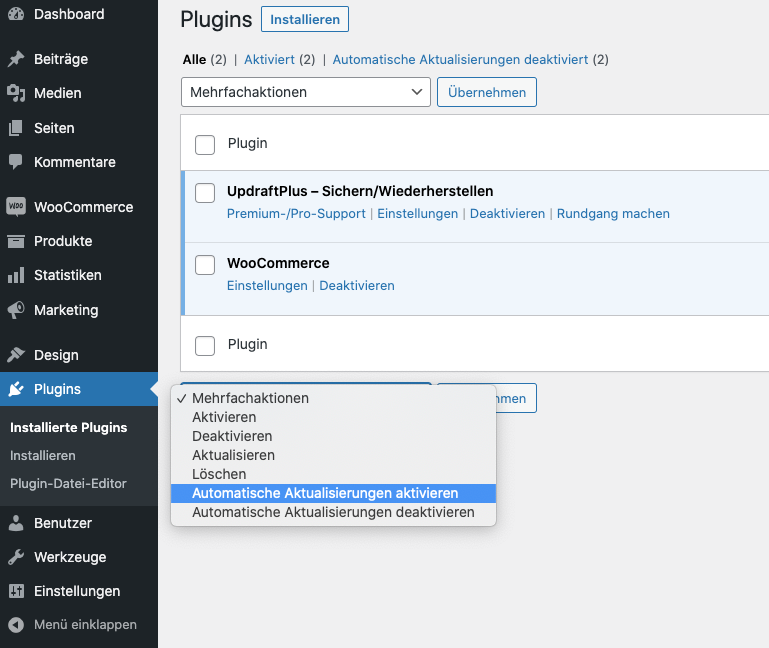Go to Seiten in the sidebar
Image resolution: width=769 pixels, height=648 pixels.
[79, 128]
